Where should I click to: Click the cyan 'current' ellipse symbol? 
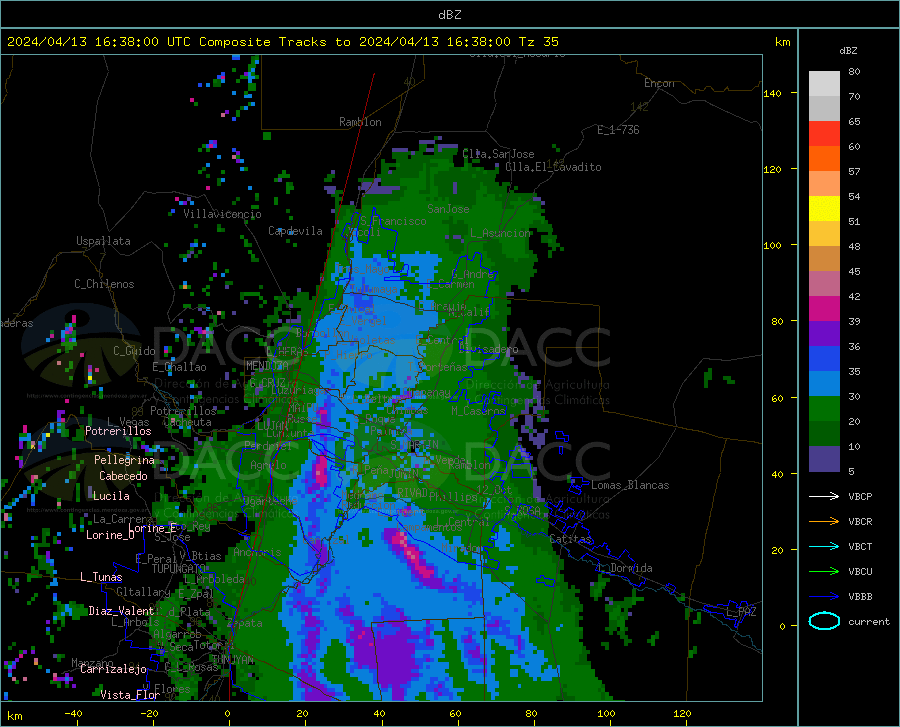point(824,621)
